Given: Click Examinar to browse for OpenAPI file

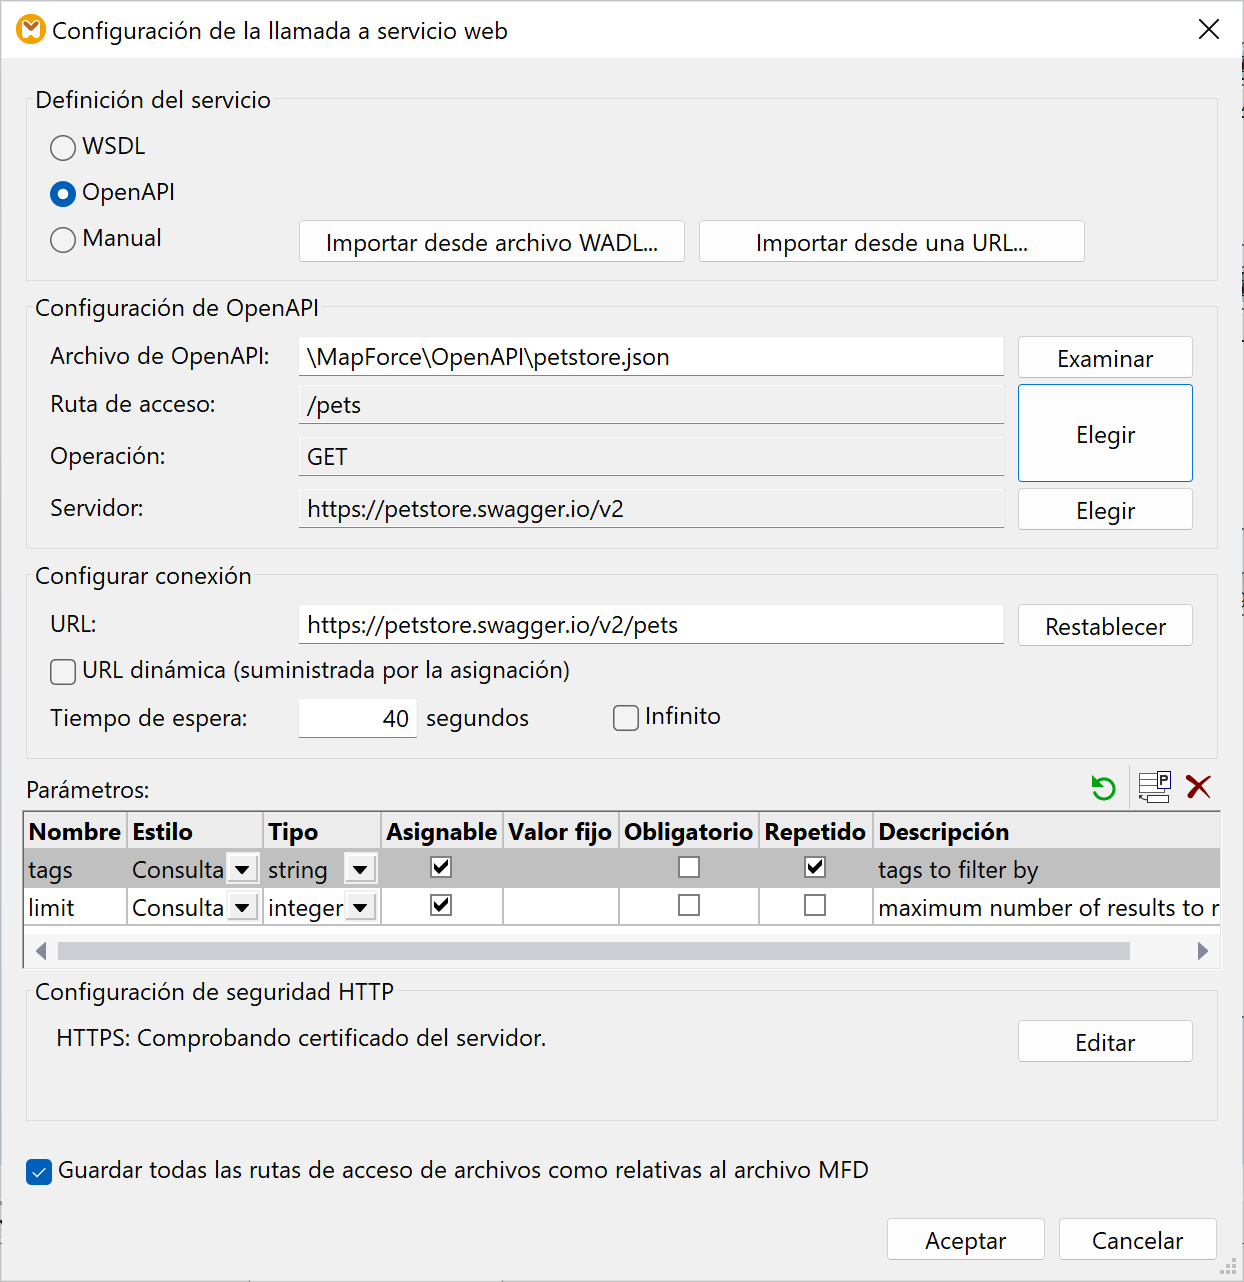Looking at the screenshot, I should pyautogui.click(x=1104, y=357).
